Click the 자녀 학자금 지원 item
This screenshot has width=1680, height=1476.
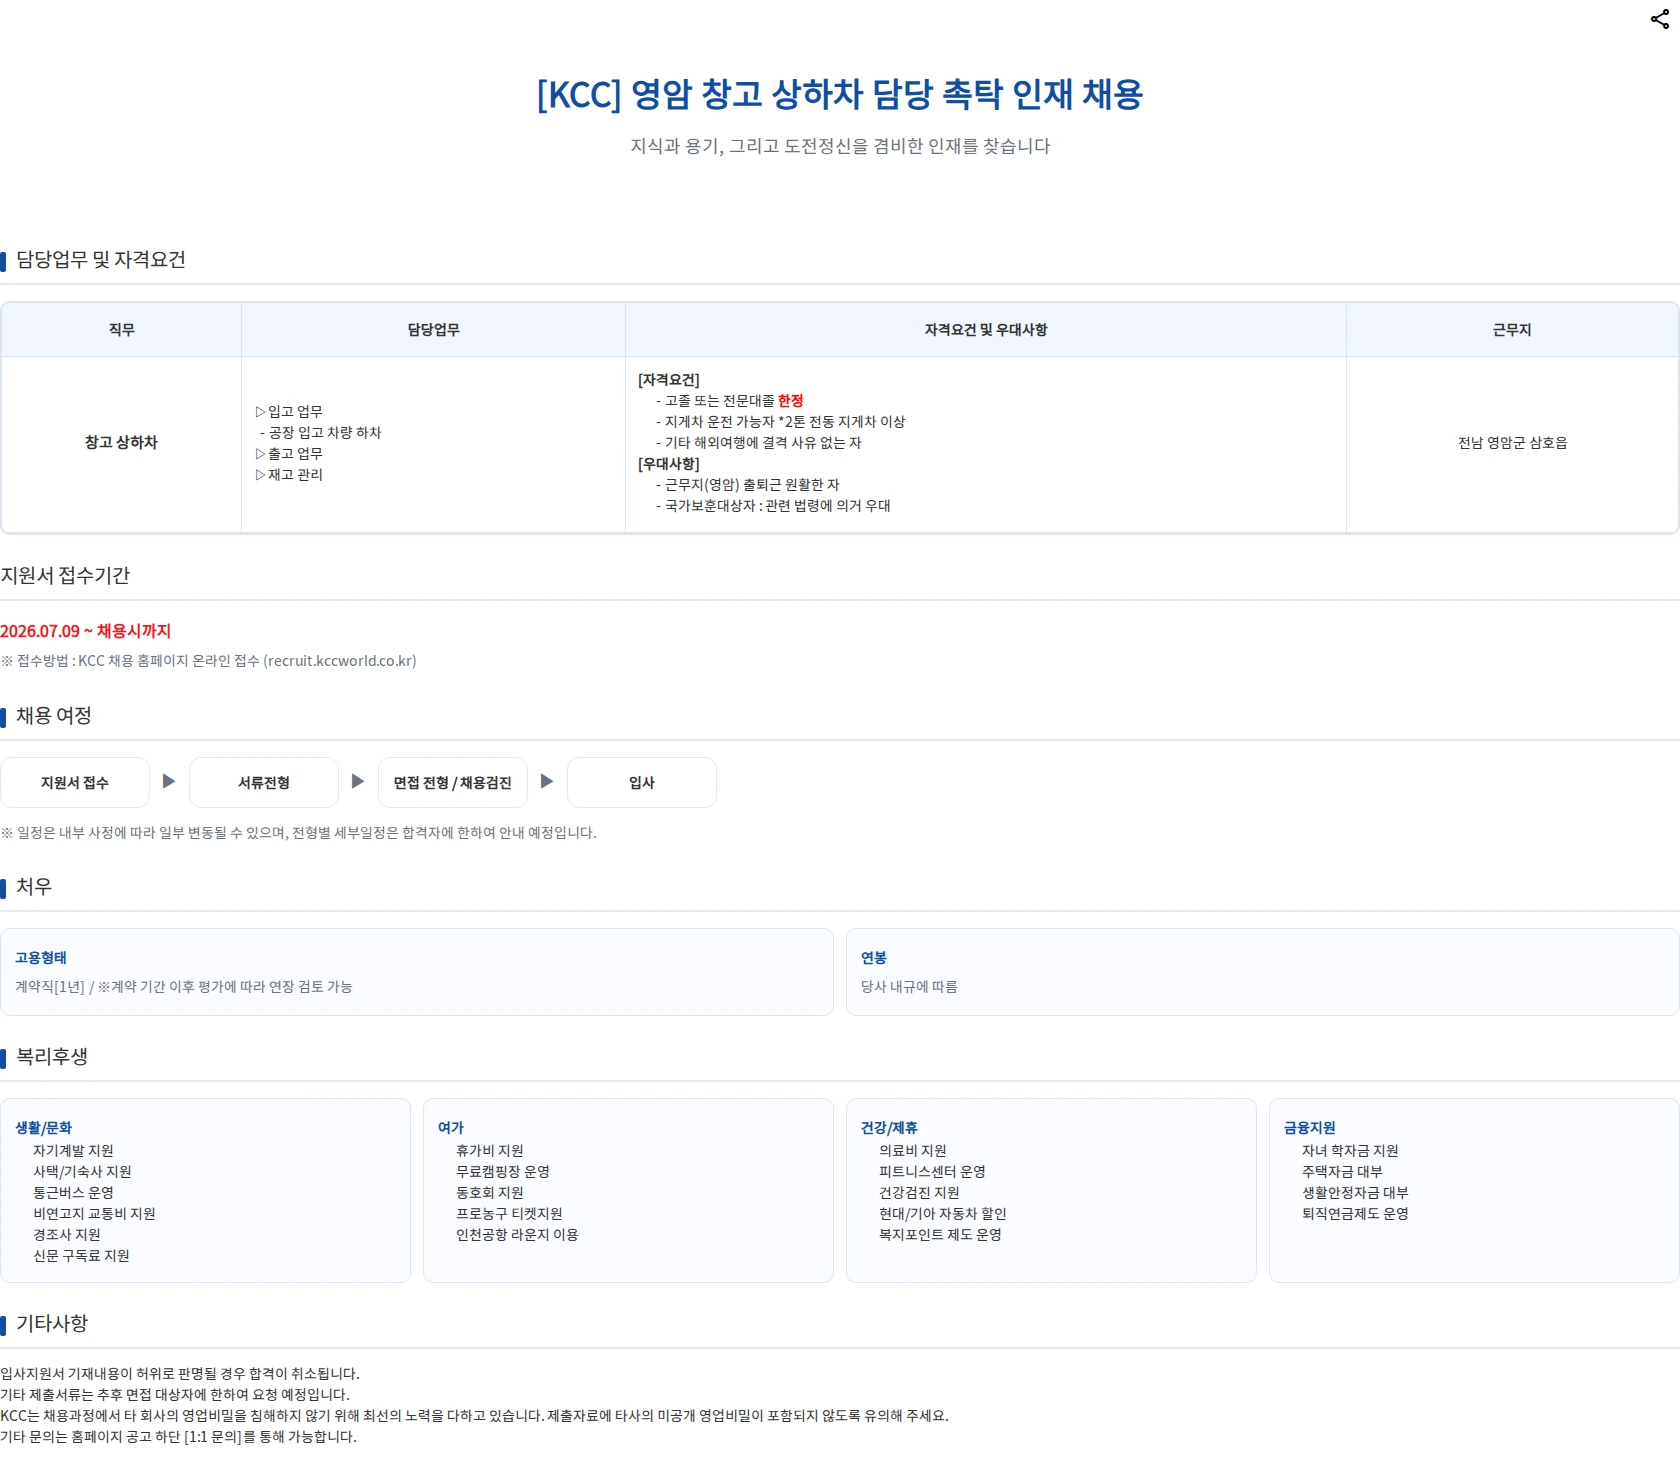click(x=1350, y=1151)
